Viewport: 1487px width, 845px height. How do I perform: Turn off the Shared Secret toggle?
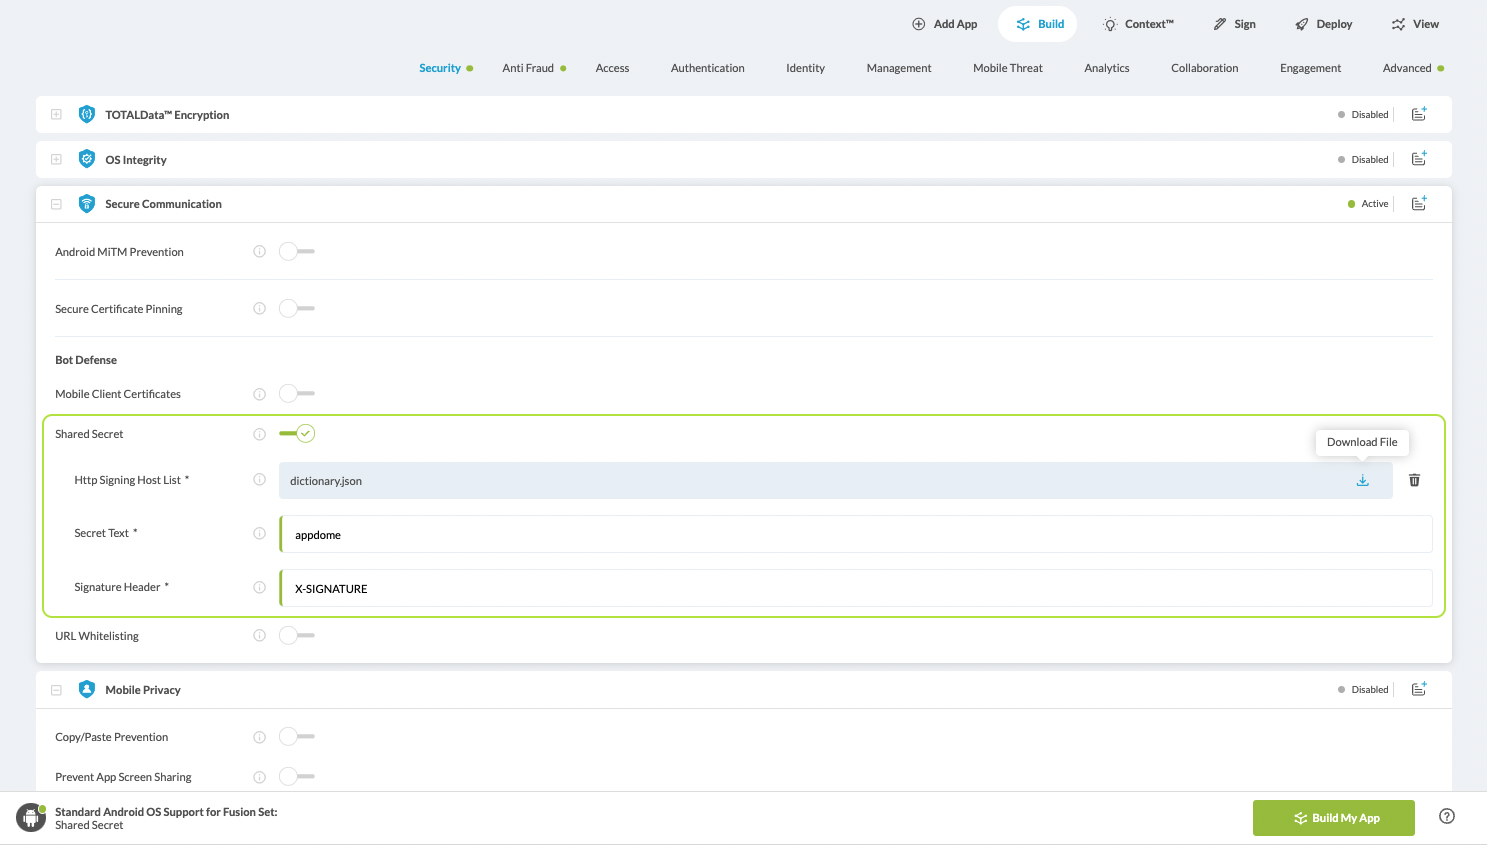(x=297, y=434)
